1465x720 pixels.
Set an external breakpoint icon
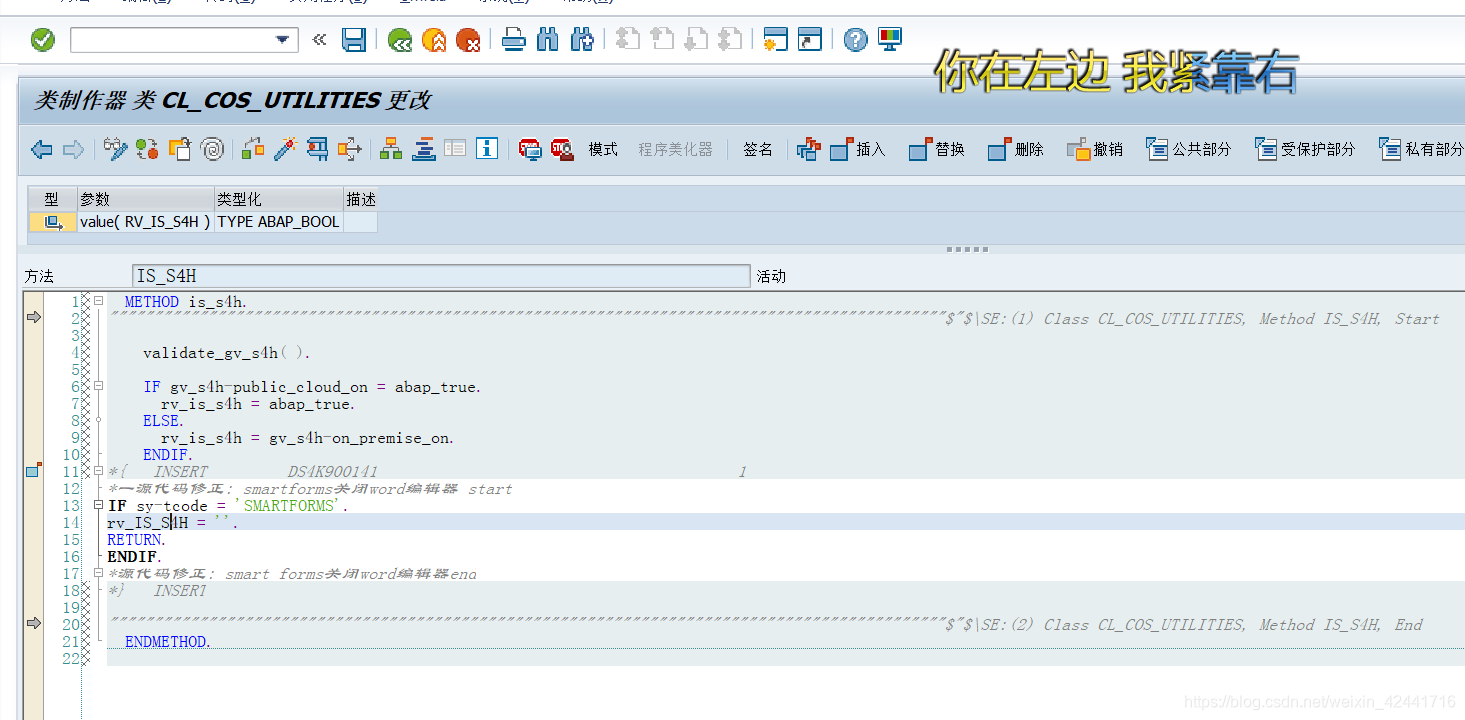point(562,150)
